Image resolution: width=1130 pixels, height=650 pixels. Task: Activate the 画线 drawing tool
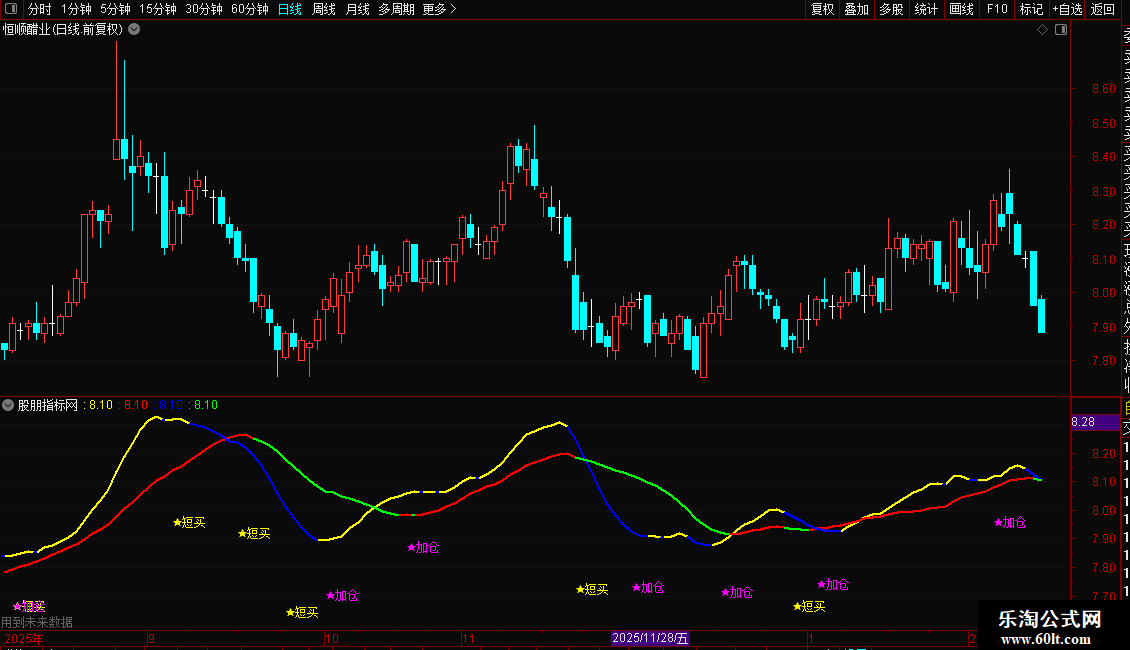961,9
